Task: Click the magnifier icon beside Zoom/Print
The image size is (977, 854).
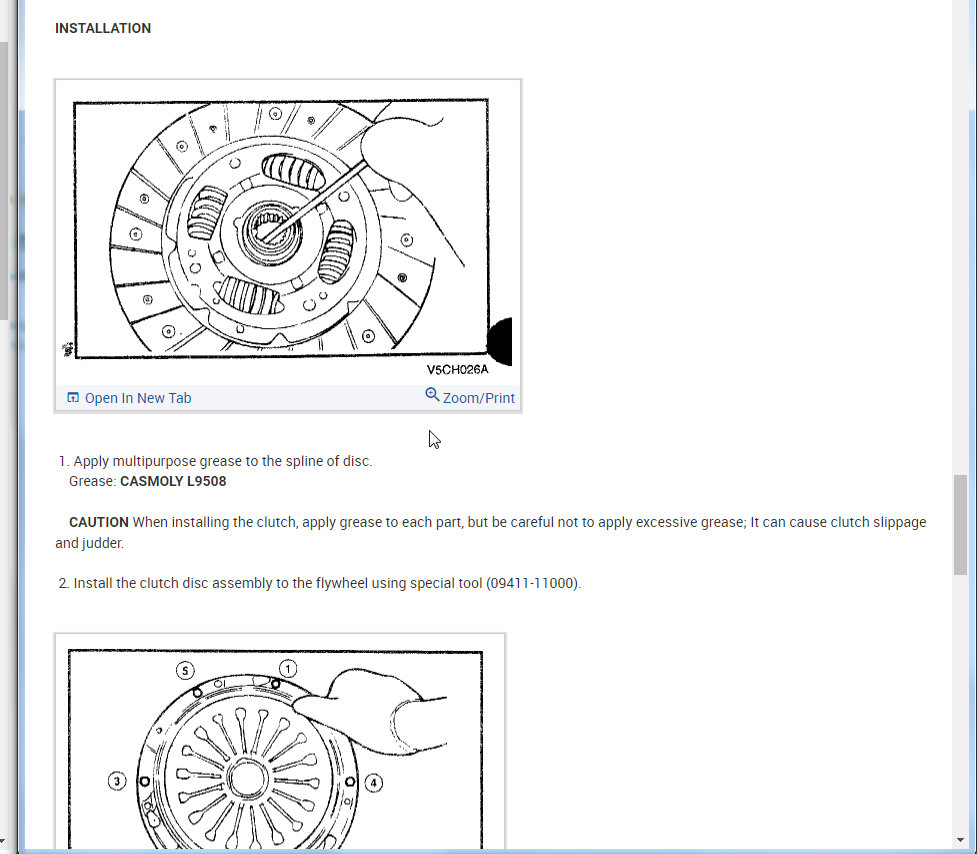Action: point(432,395)
